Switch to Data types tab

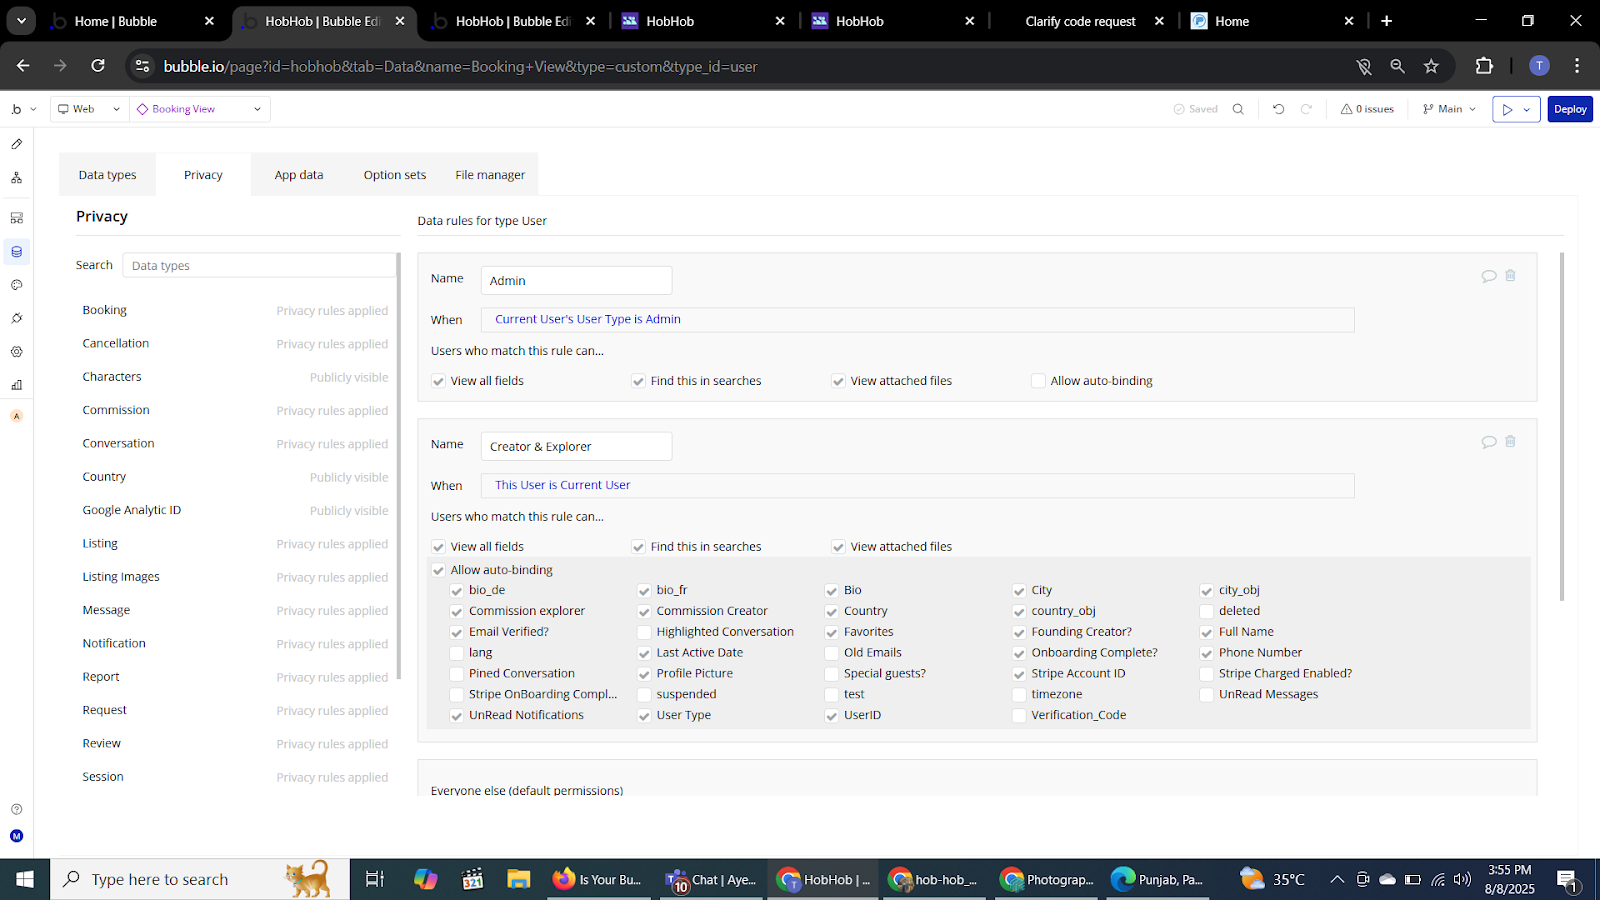point(107,175)
